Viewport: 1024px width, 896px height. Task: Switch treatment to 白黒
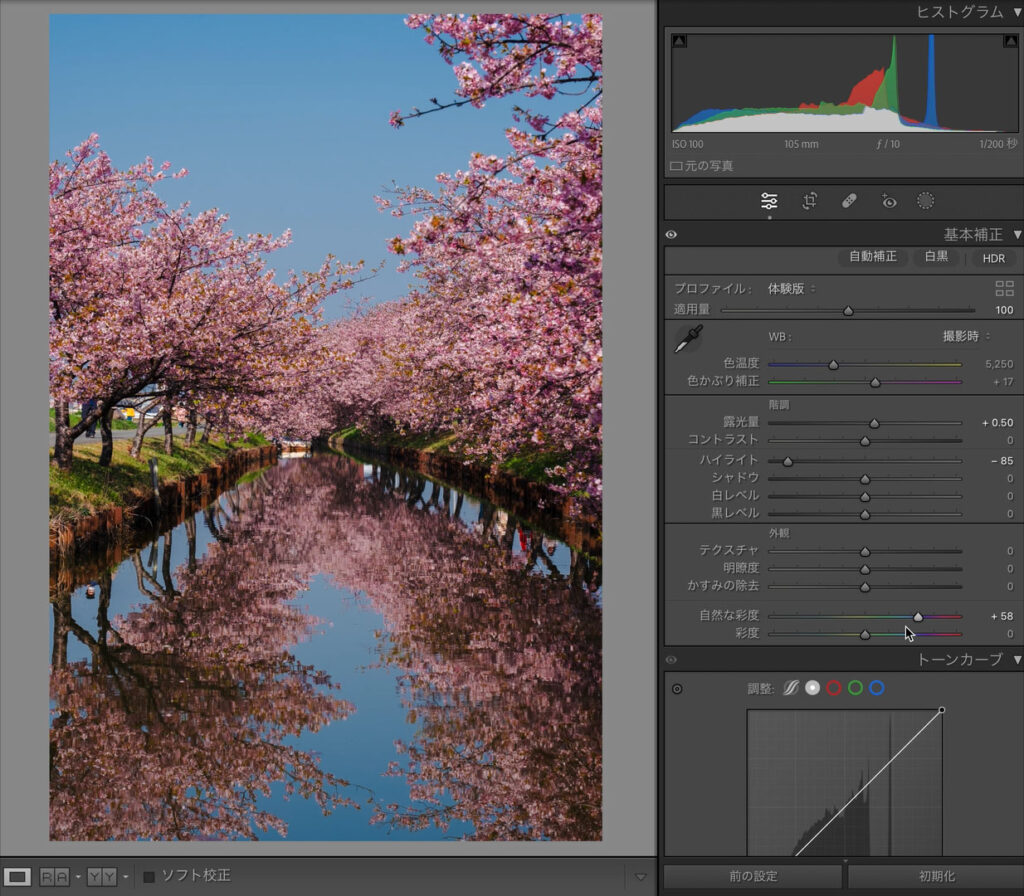[x=936, y=257]
